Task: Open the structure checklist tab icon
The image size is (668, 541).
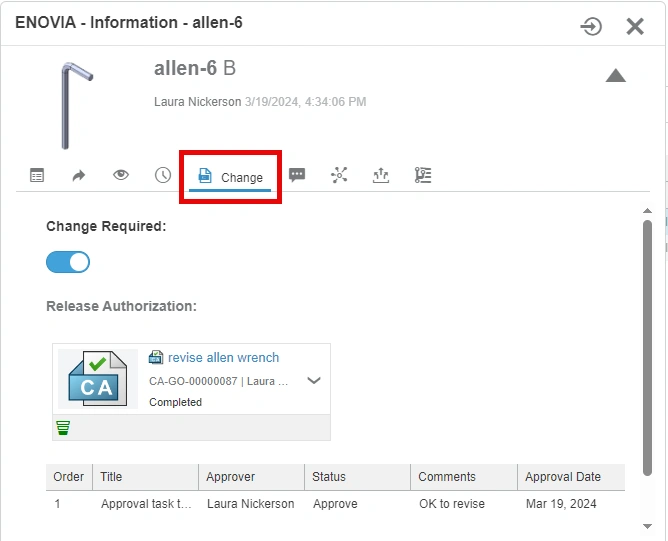Action: (423, 175)
